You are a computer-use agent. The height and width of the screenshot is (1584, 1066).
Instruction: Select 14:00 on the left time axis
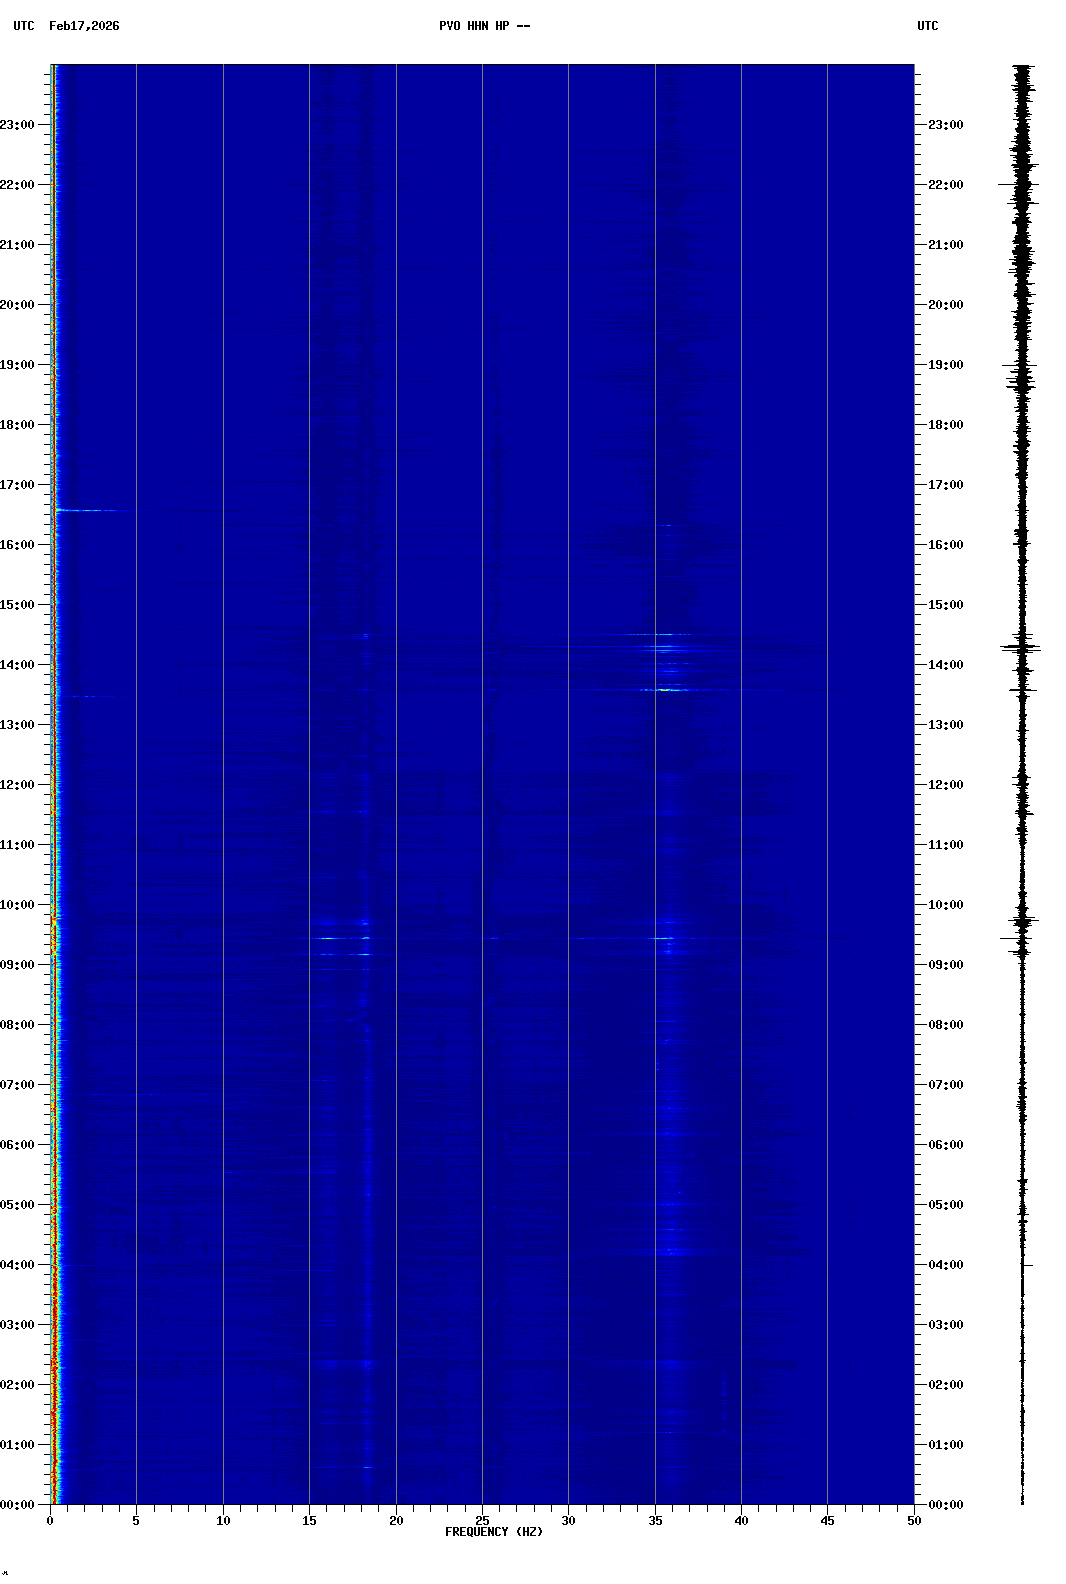click(18, 665)
